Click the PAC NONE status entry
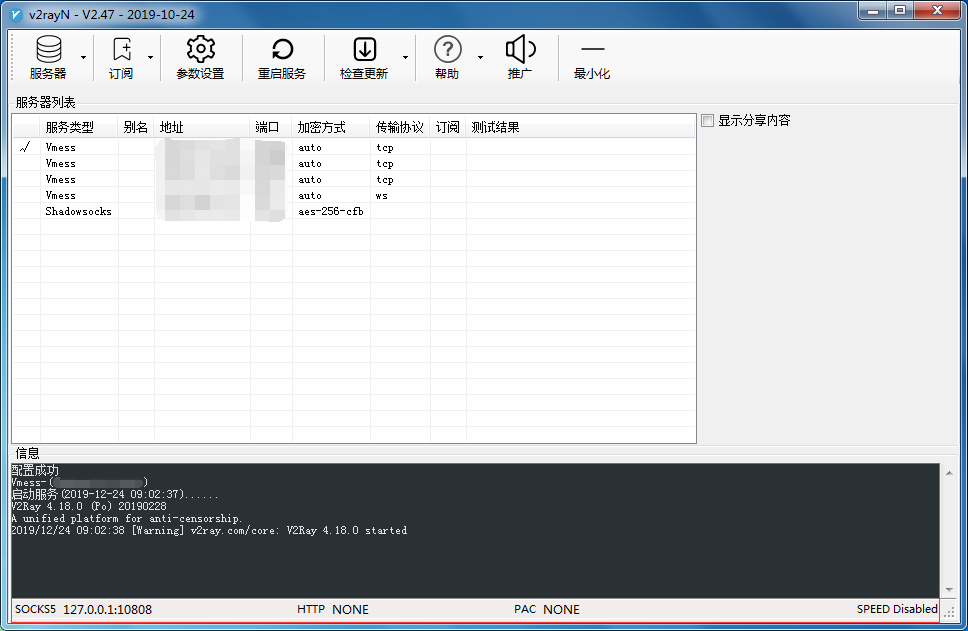This screenshot has height=631, width=968. pyautogui.click(x=547, y=609)
